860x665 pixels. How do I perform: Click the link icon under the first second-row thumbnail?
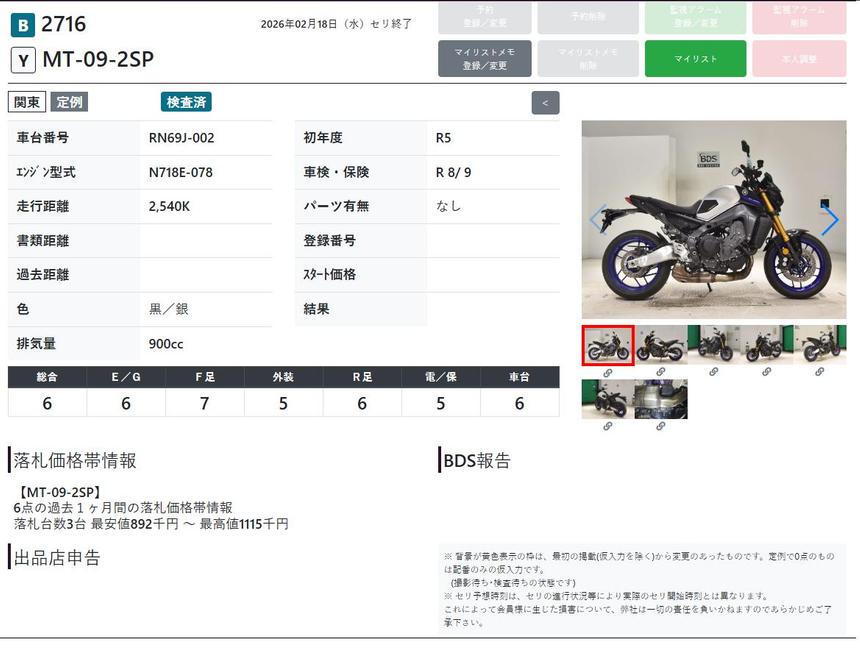[607, 426]
